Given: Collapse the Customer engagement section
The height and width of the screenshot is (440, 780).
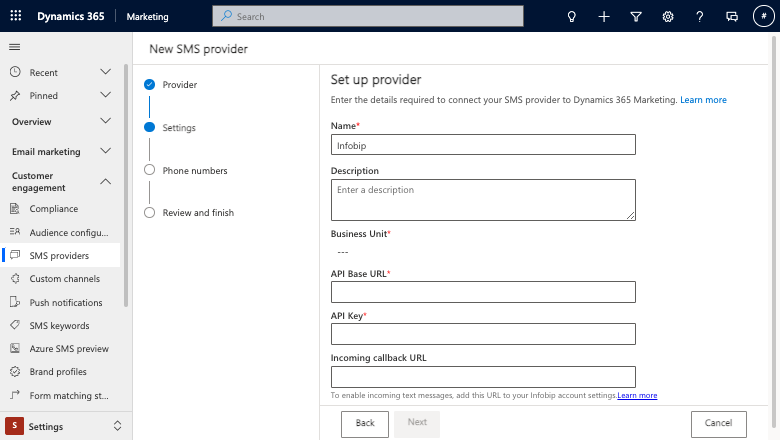Looking at the screenshot, I should (105, 181).
